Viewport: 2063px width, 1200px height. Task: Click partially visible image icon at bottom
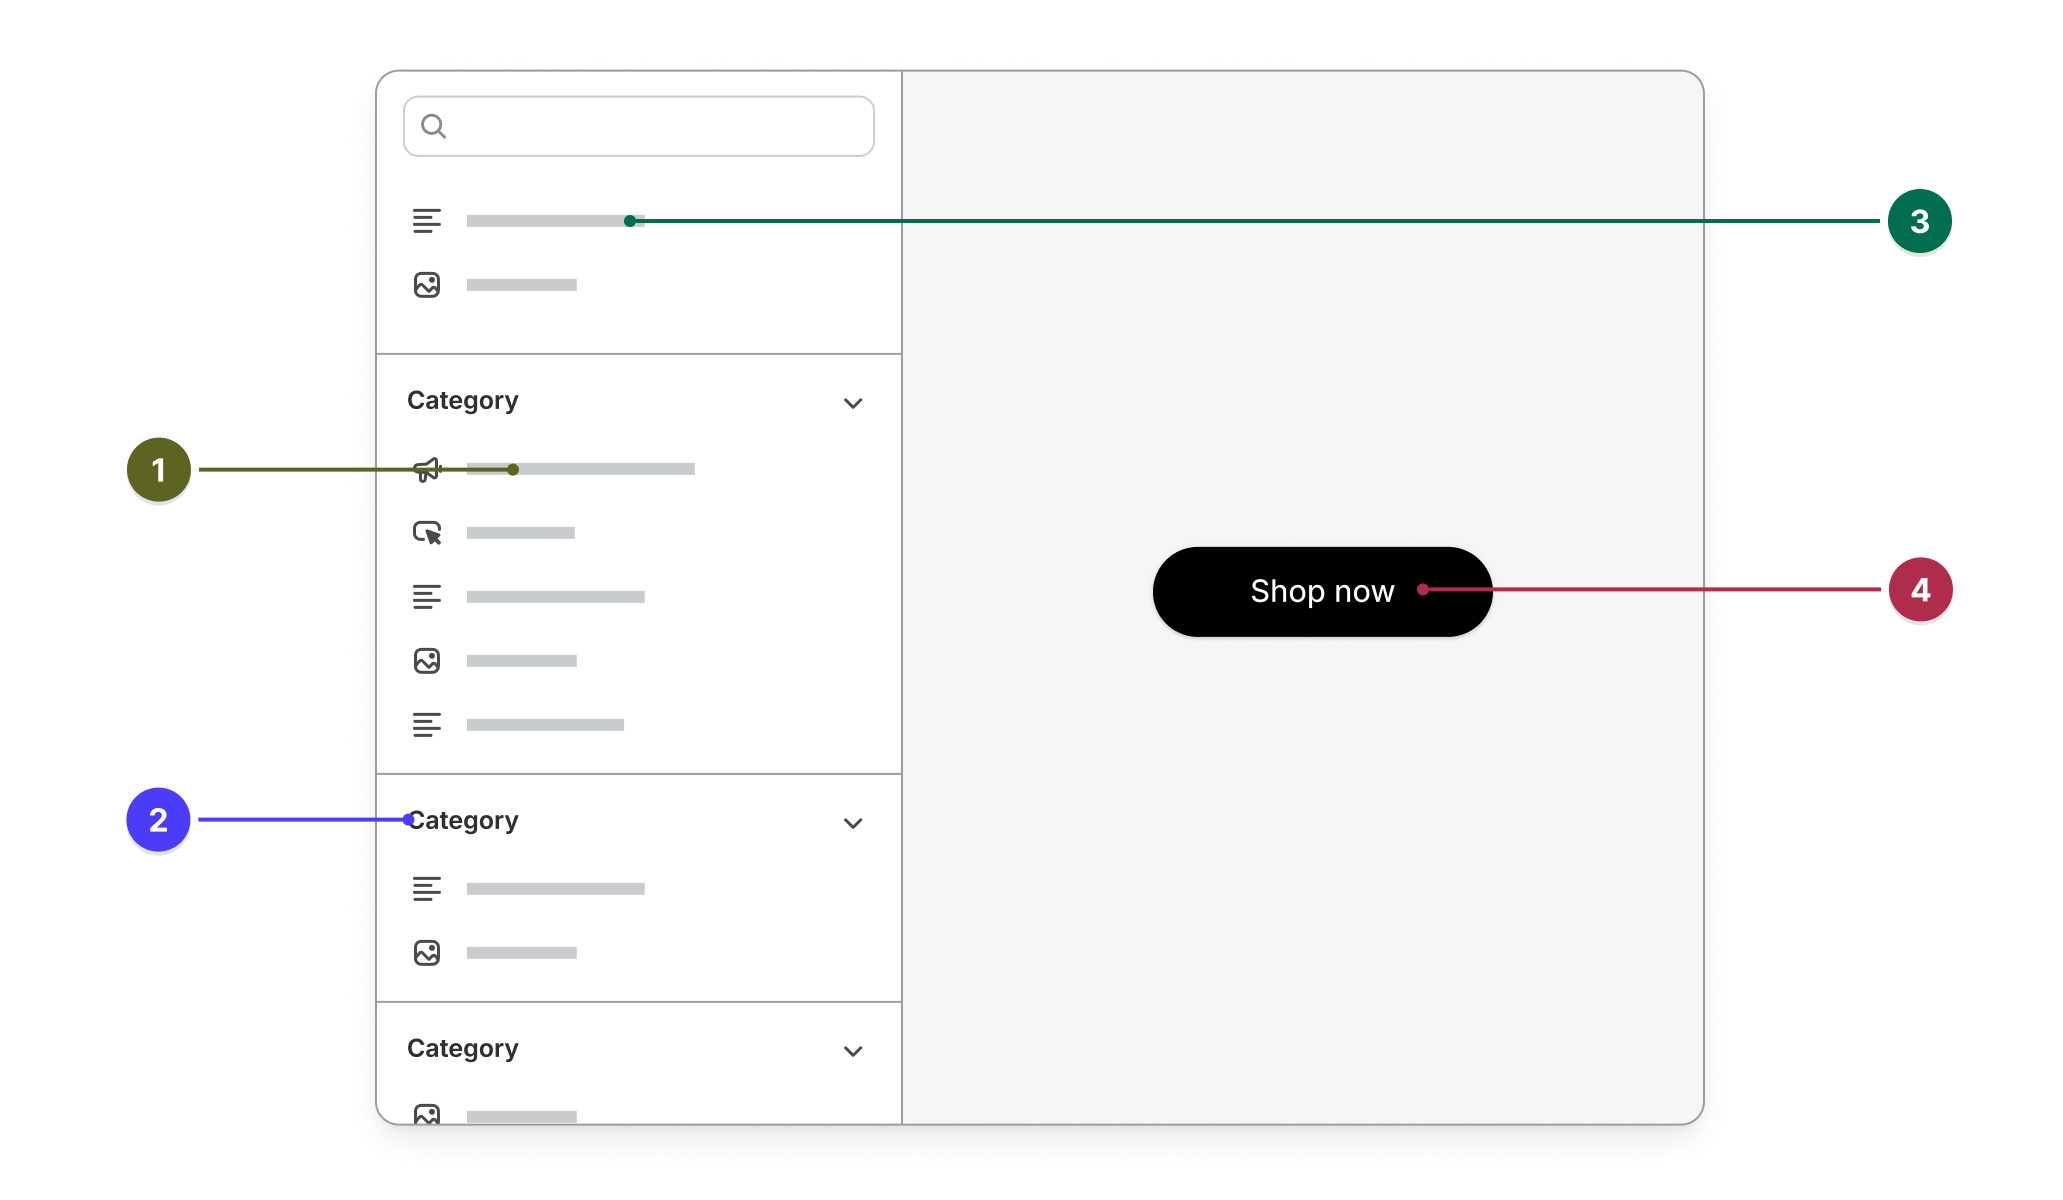pos(427,1114)
